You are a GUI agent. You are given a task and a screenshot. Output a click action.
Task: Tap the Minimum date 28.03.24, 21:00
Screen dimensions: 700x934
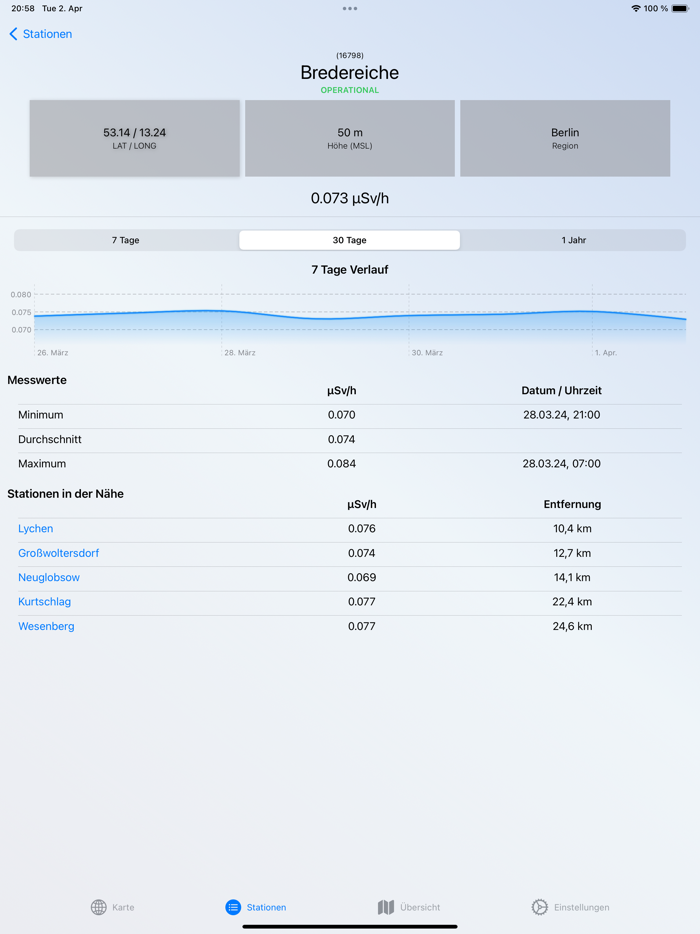(562, 415)
